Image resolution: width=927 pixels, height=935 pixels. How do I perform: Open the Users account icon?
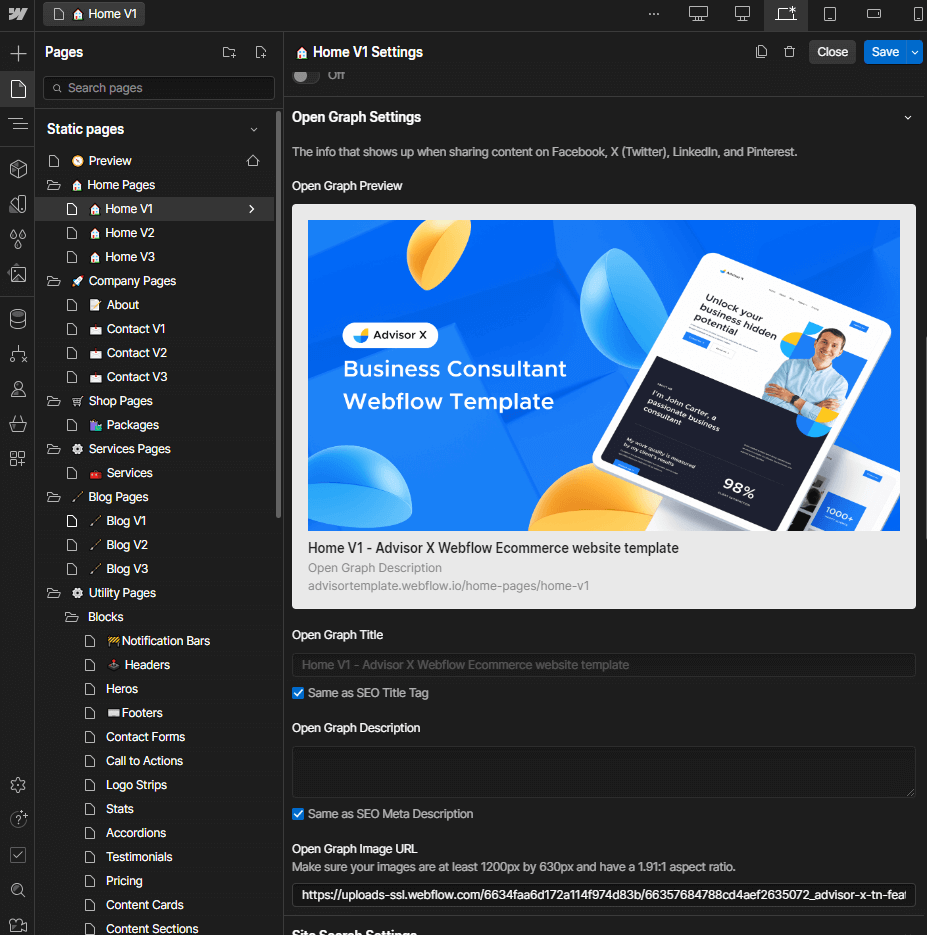click(x=18, y=389)
